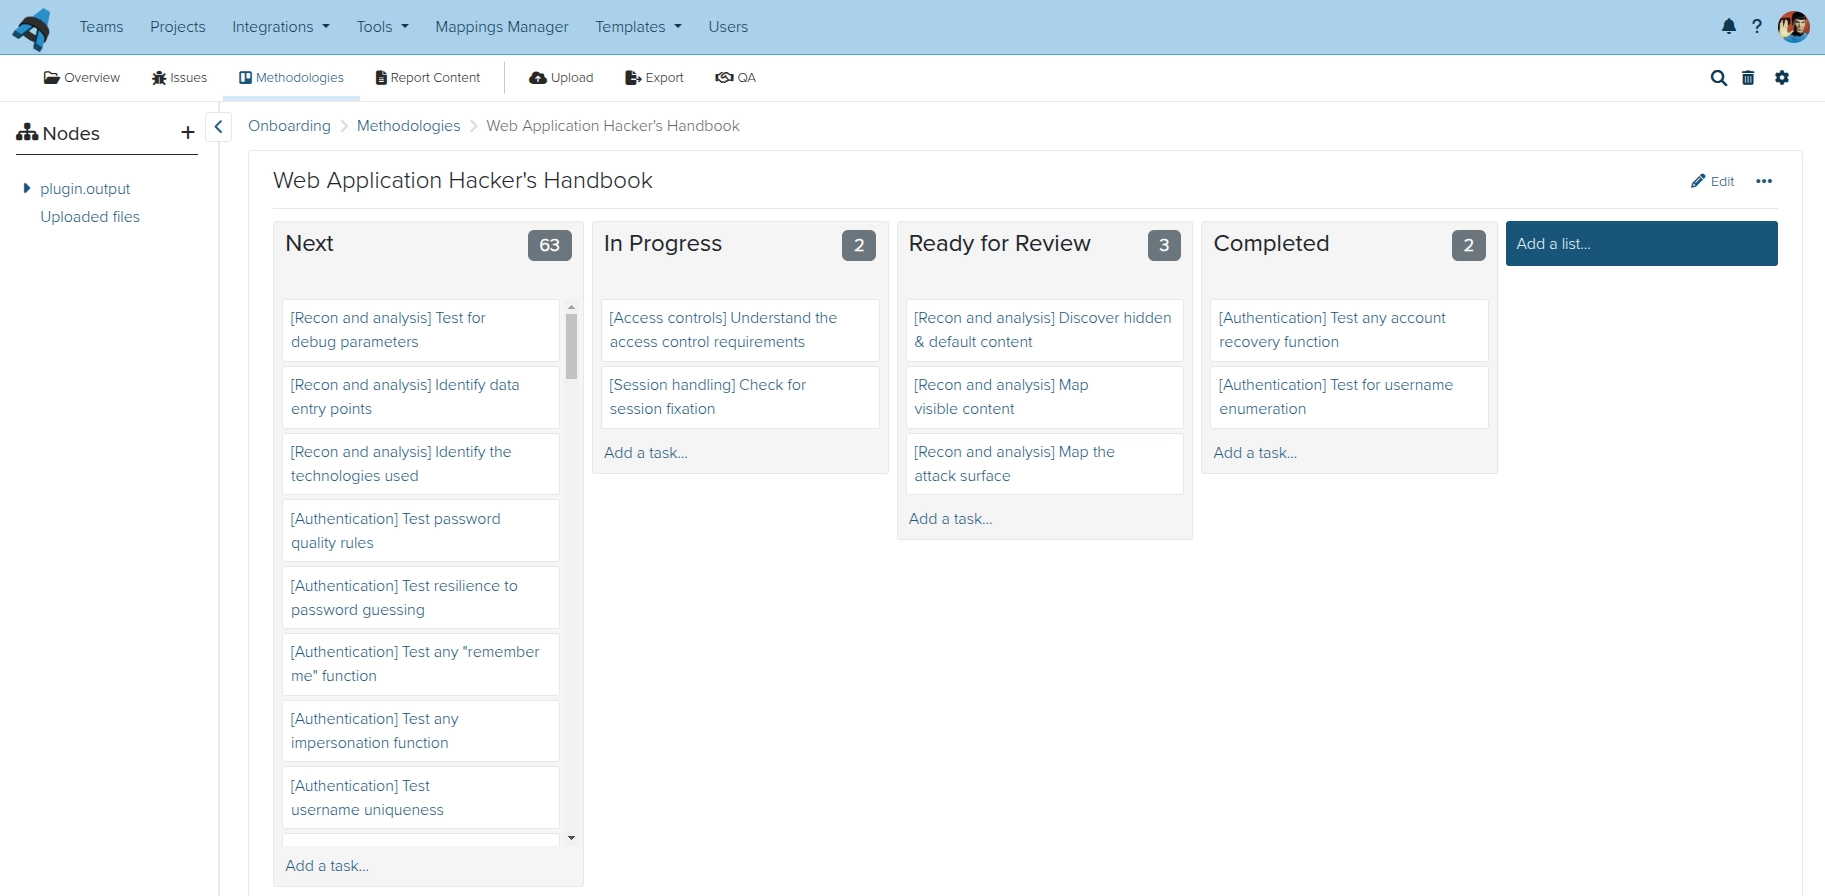Open Projects in top navigation
Viewport: 1825px width, 896px height.
(178, 27)
